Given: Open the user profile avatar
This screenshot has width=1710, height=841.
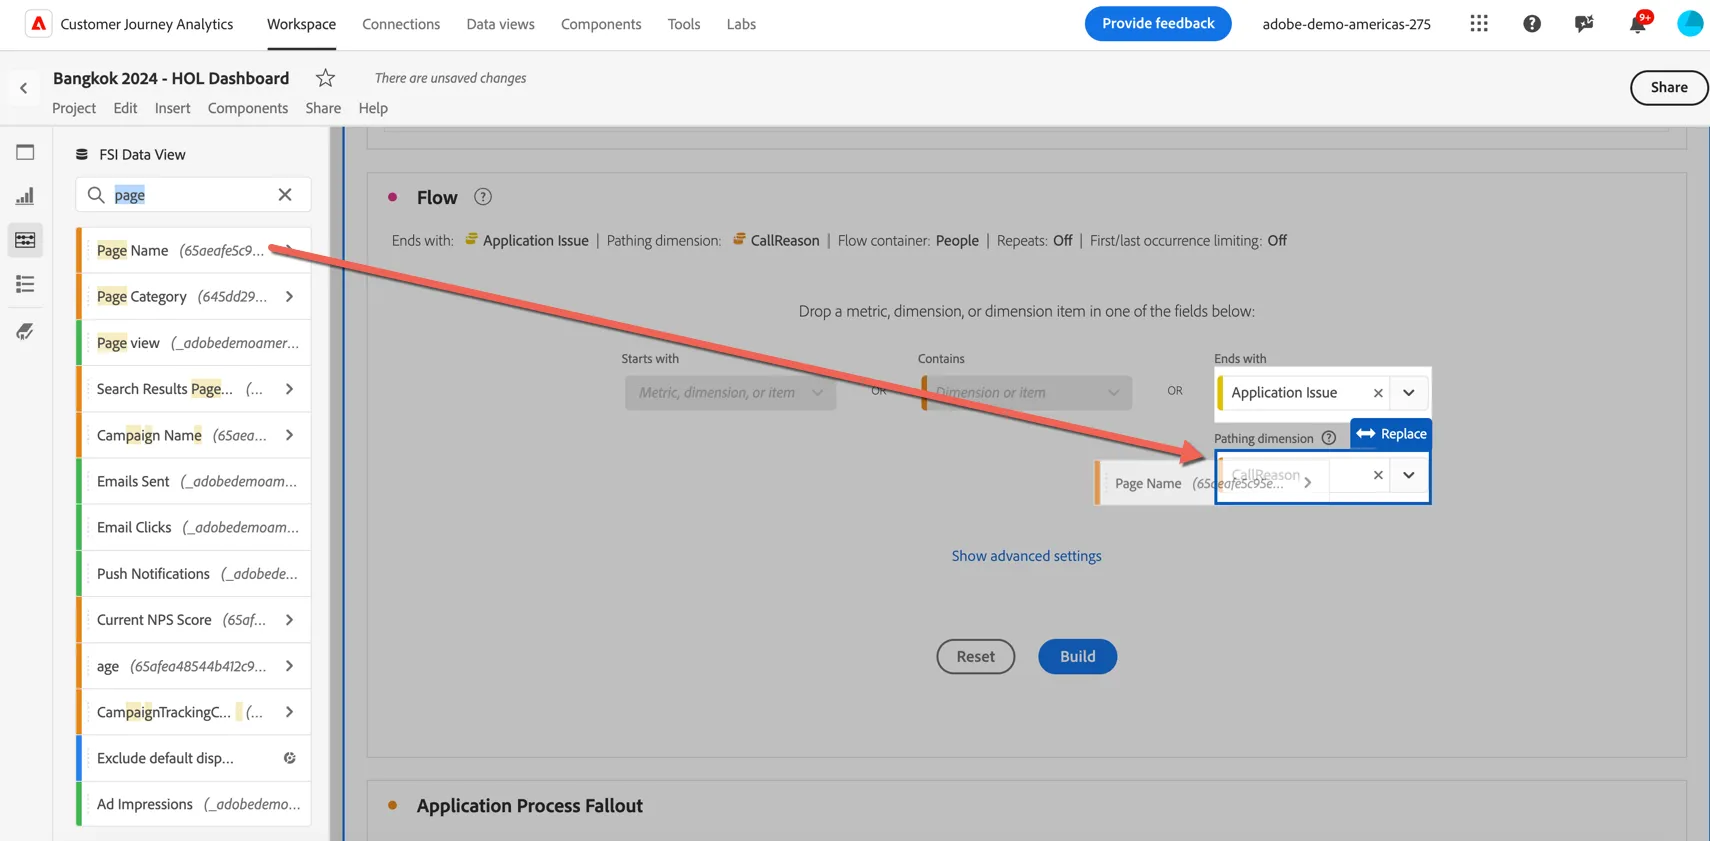Looking at the screenshot, I should pyautogui.click(x=1690, y=23).
